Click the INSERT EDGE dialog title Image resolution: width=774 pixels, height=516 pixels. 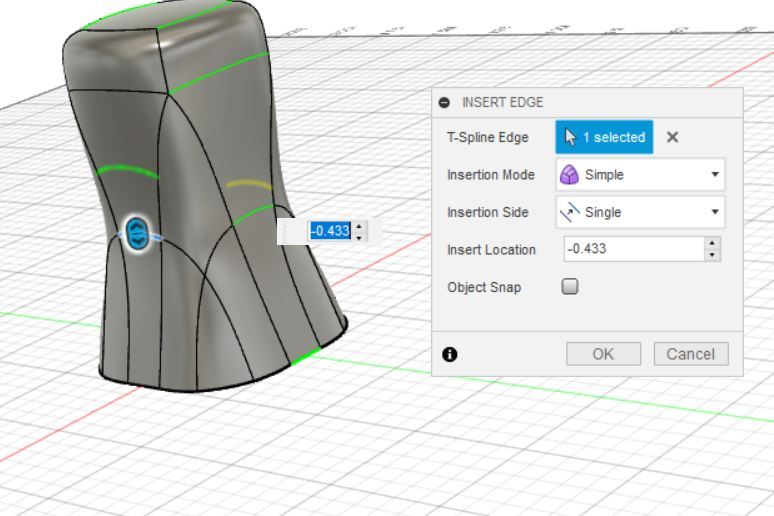click(503, 103)
